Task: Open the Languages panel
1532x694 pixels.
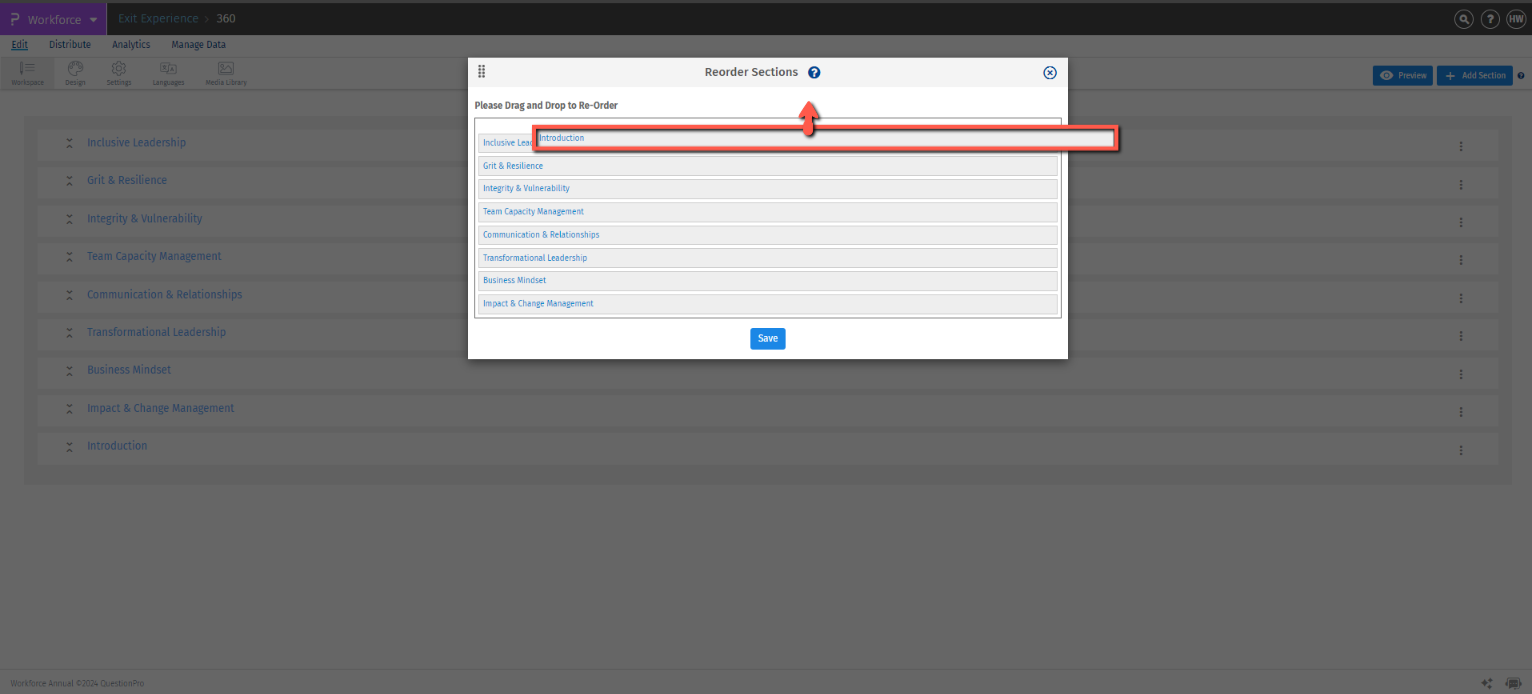Action: [x=168, y=71]
